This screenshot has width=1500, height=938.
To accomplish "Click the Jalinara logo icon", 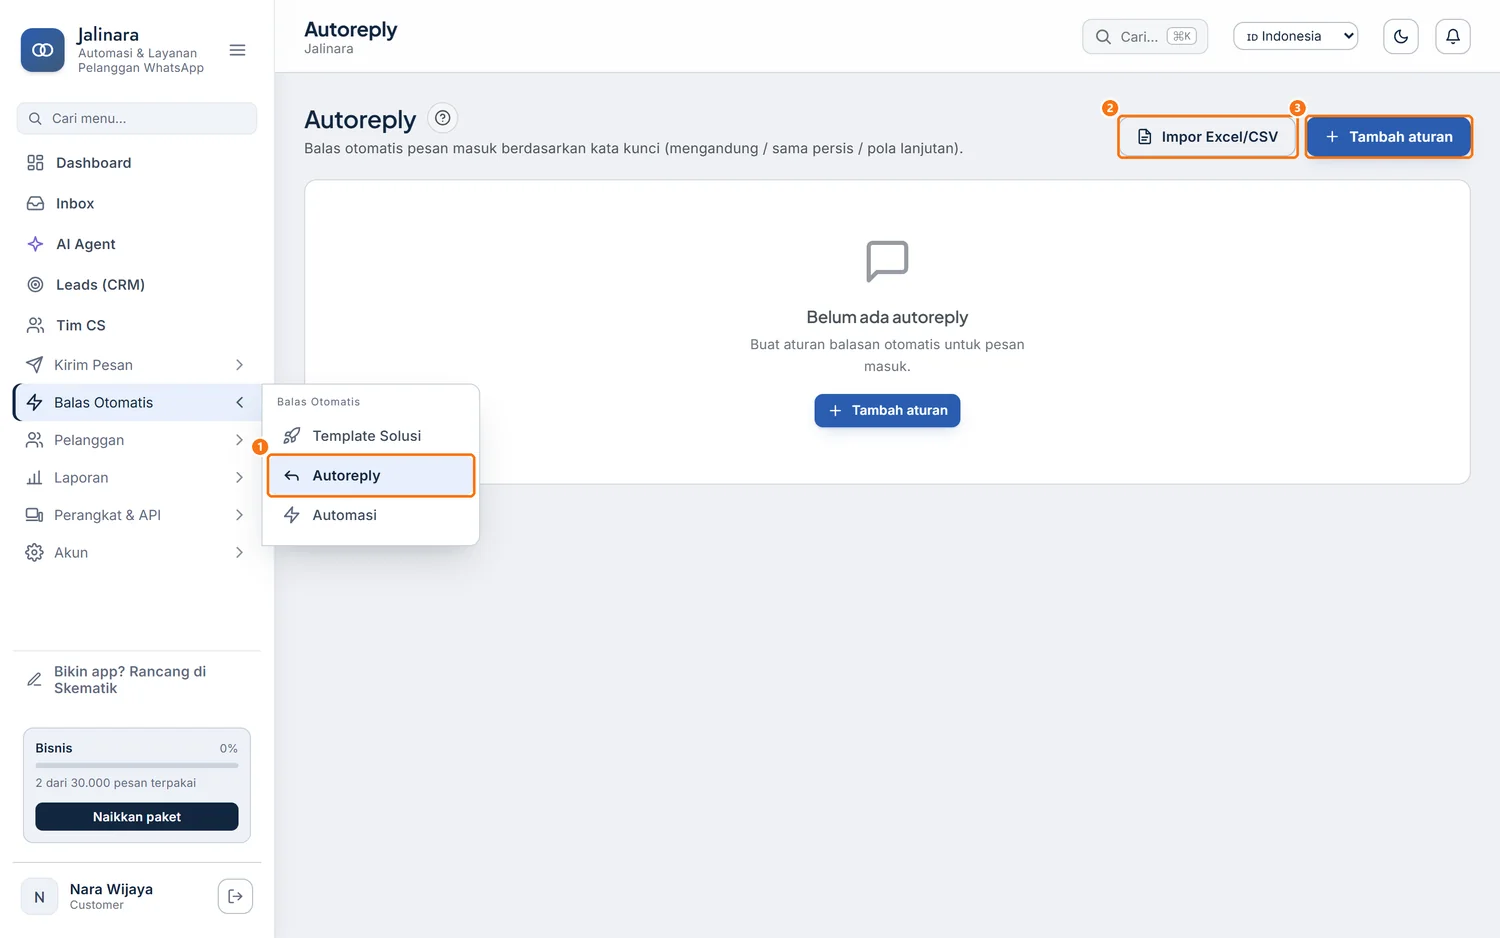I will pyautogui.click(x=42, y=50).
